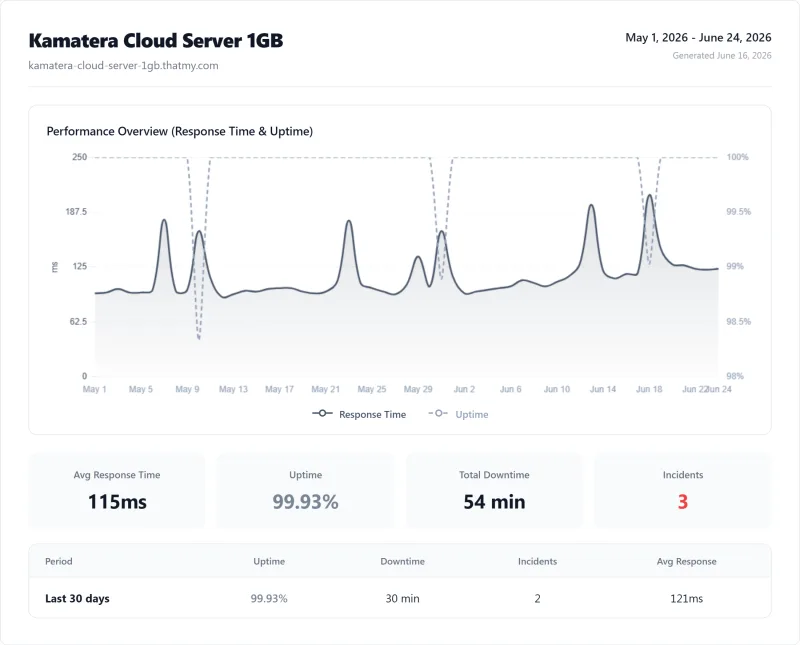Select the 30 min downtime cell
This screenshot has width=800, height=645.
(x=402, y=598)
